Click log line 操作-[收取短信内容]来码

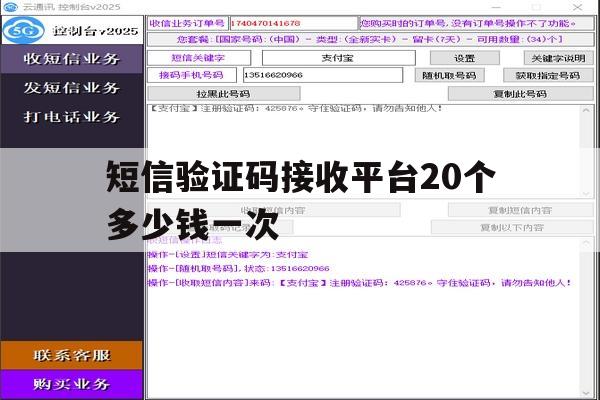359,283
